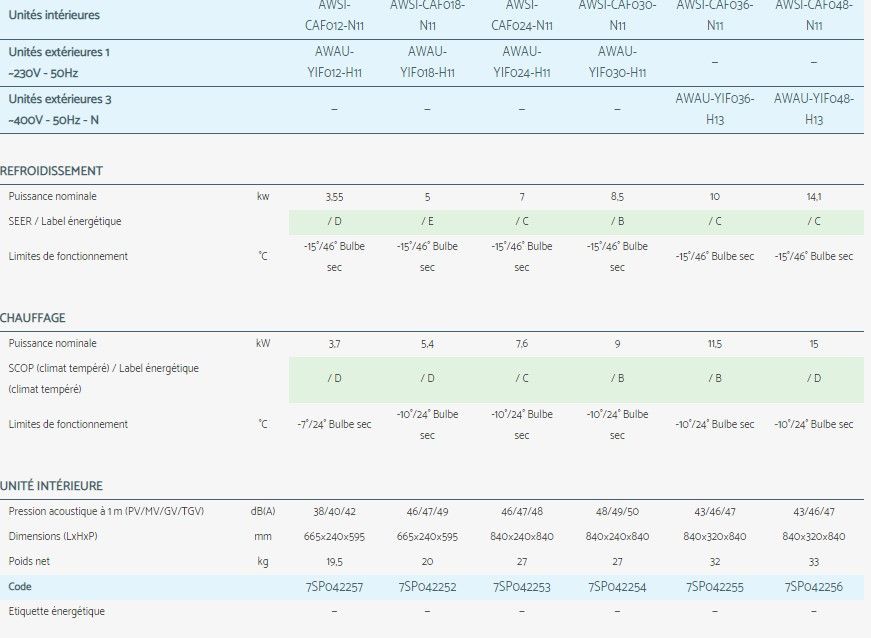Click product code 7SP042255
Viewport: 871px width, 638px height.
coord(714,587)
